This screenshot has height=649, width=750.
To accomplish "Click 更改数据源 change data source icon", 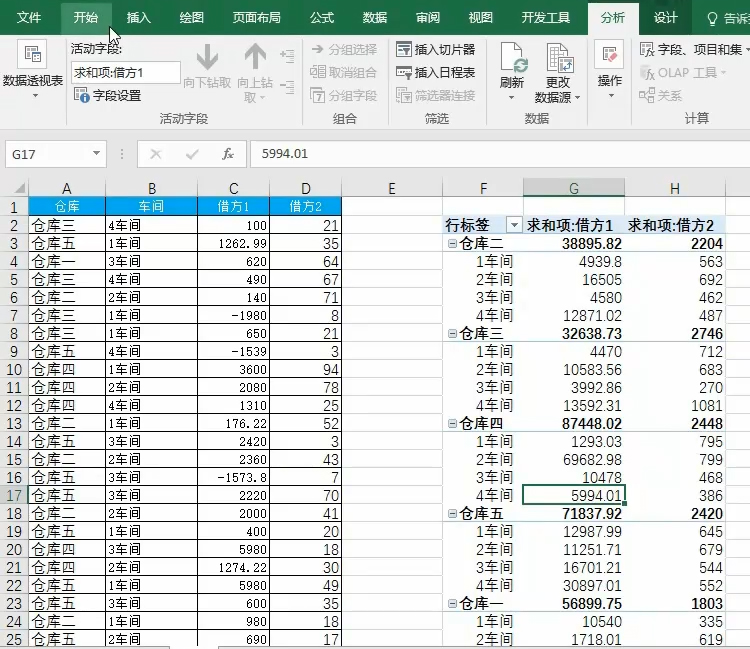I will (559, 57).
